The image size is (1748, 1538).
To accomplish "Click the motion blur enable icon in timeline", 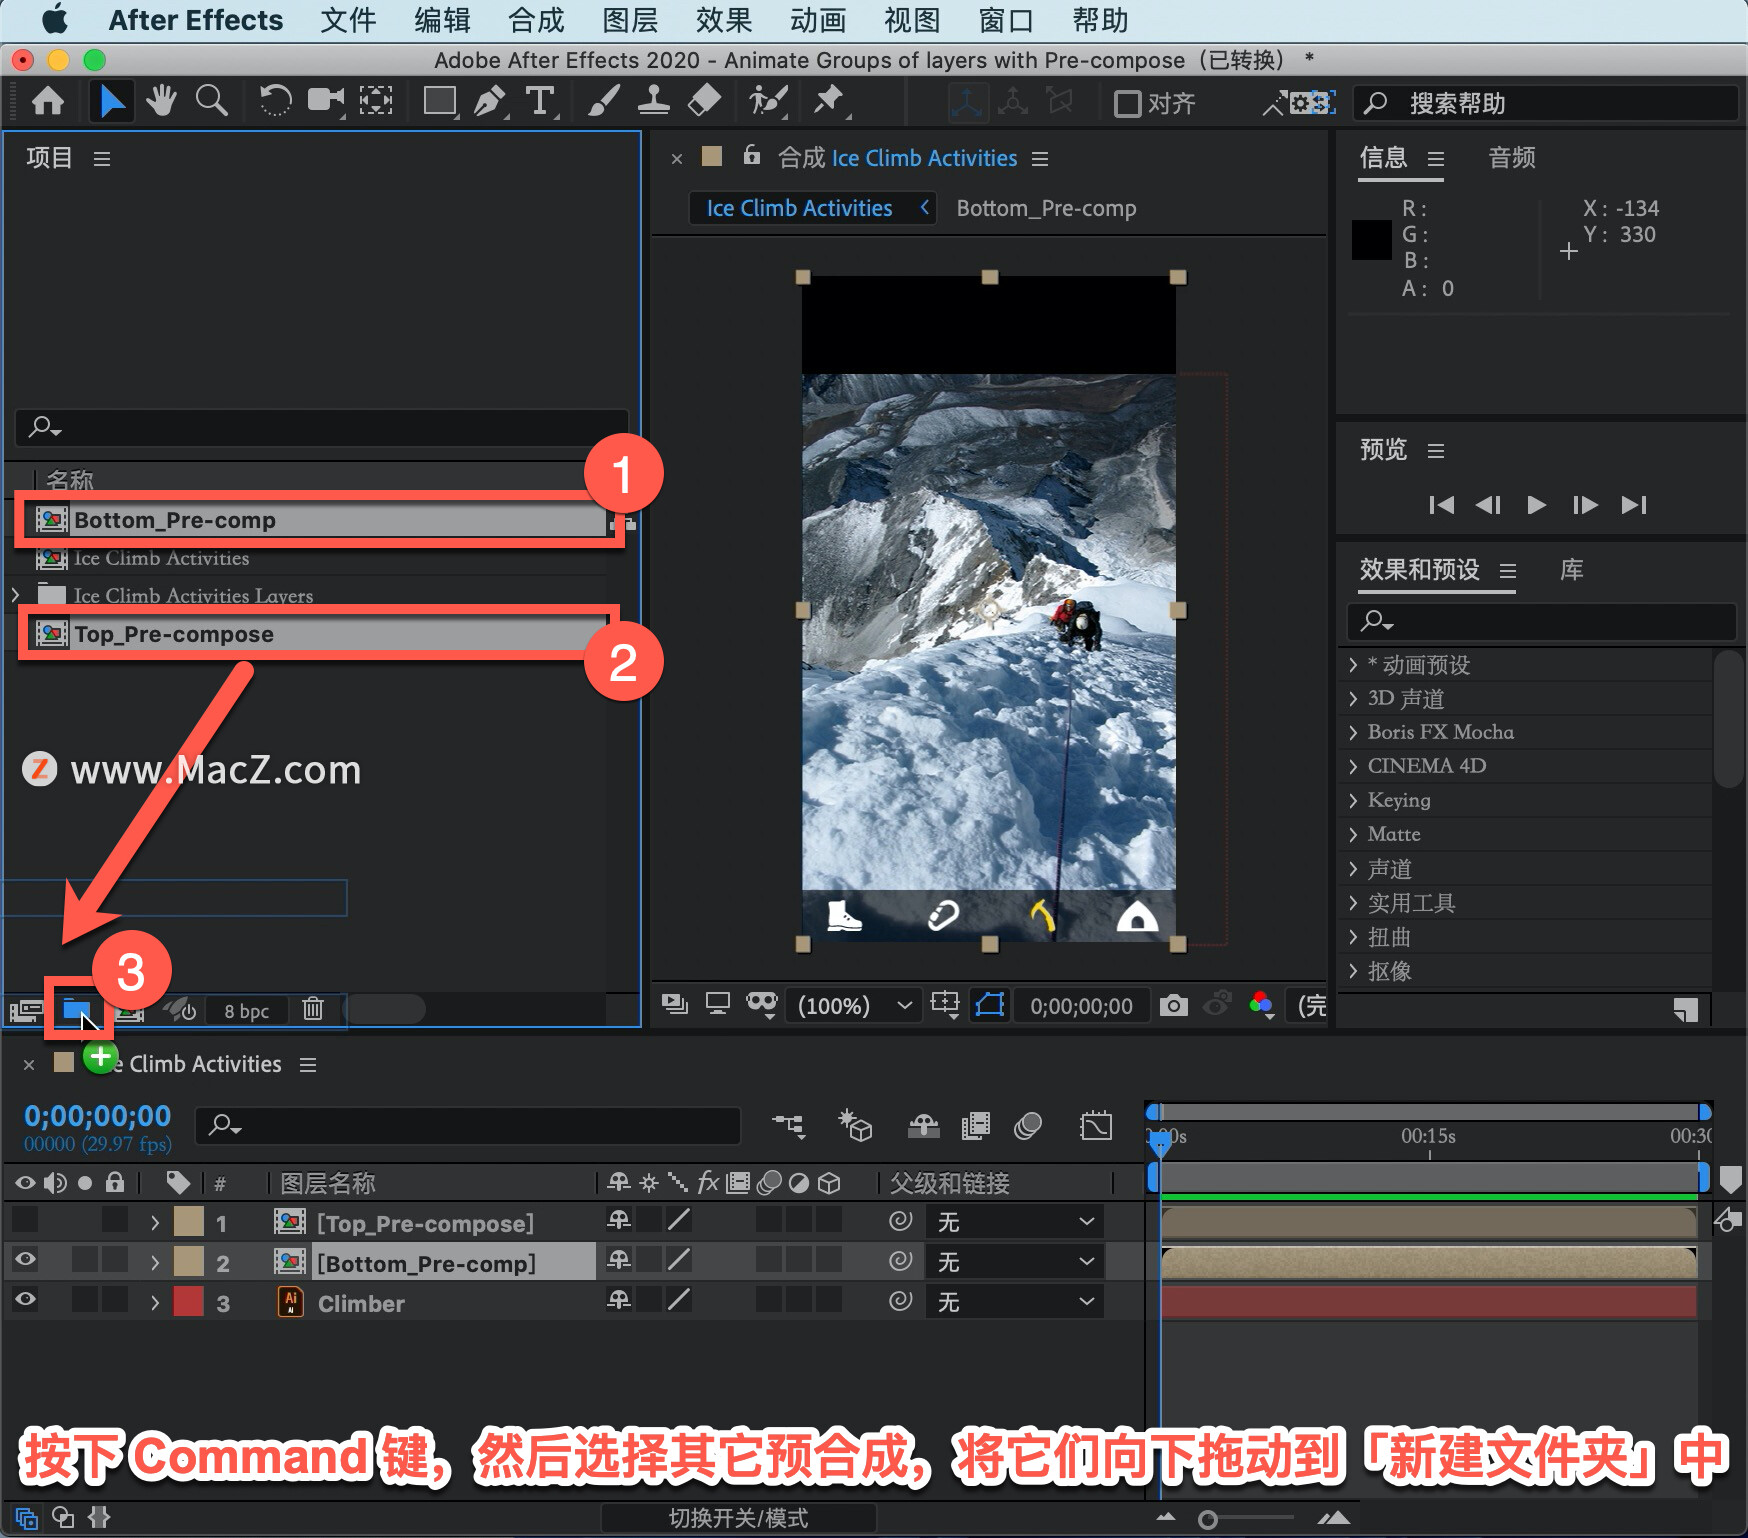I will coord(1028,1126).
